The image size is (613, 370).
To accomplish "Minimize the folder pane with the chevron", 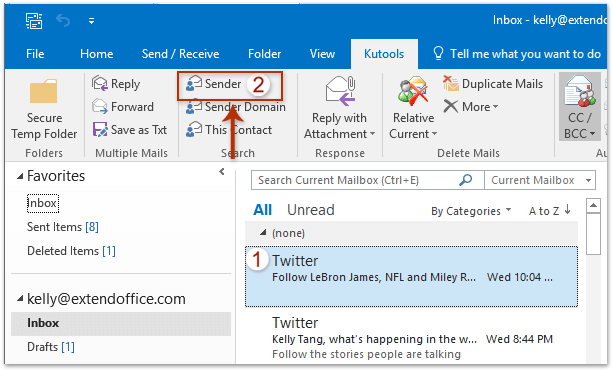I will (x=222, y=171).
